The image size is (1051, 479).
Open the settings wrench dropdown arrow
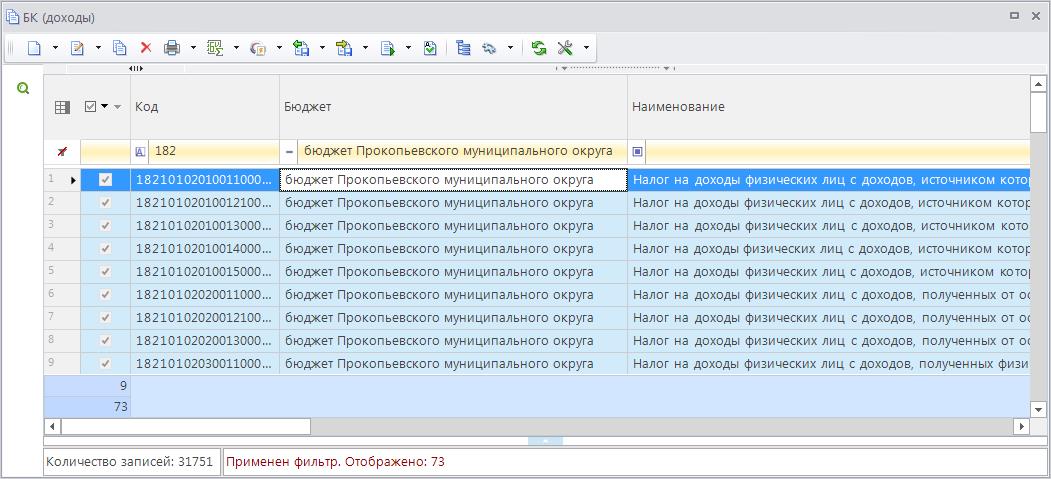(586, 48)
